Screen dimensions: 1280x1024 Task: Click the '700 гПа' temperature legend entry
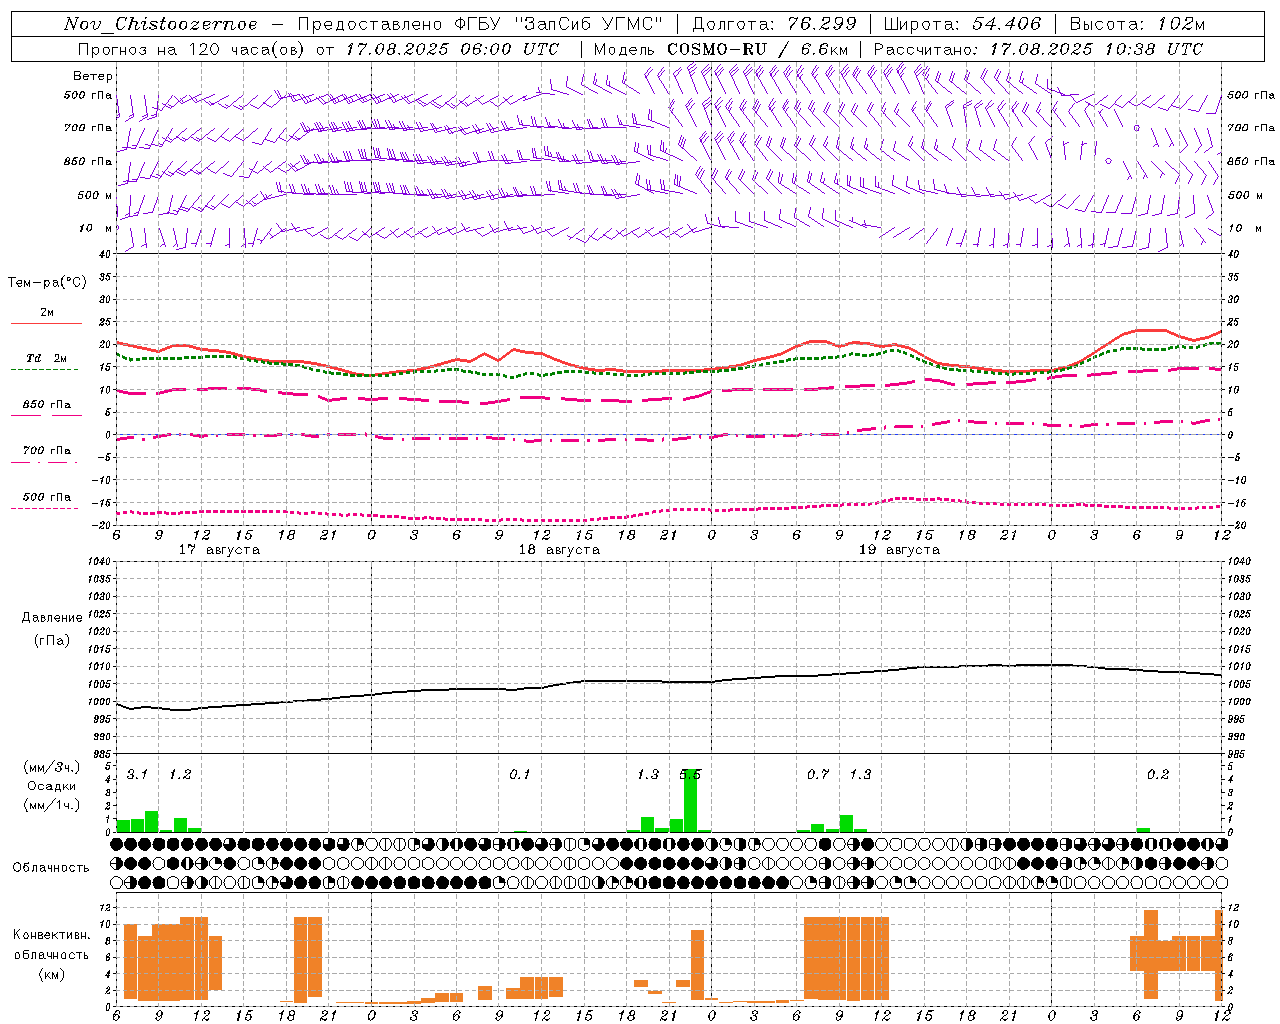[47, 451]
